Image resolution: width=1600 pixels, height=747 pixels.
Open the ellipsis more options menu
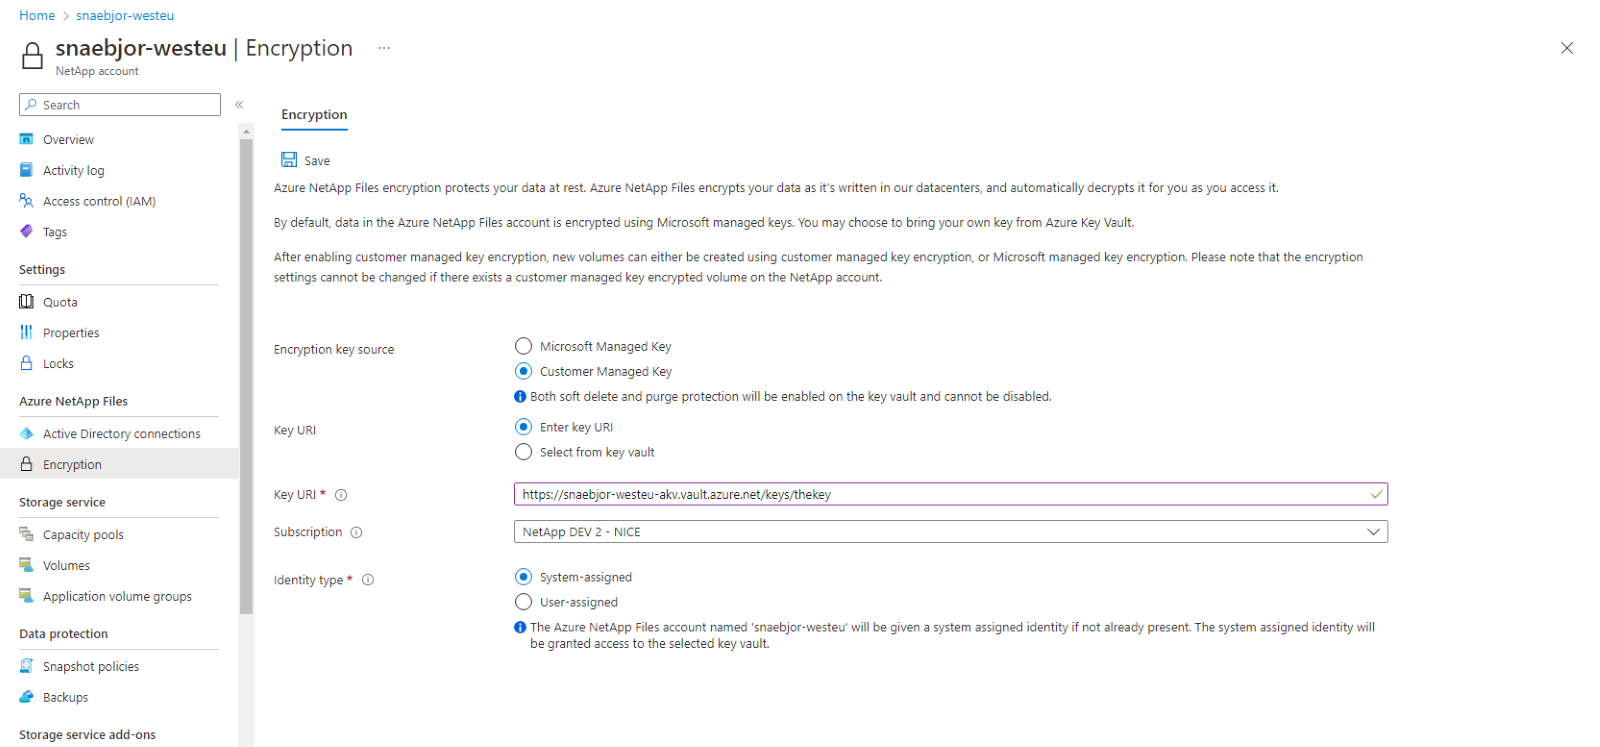[x=384, y=48]
